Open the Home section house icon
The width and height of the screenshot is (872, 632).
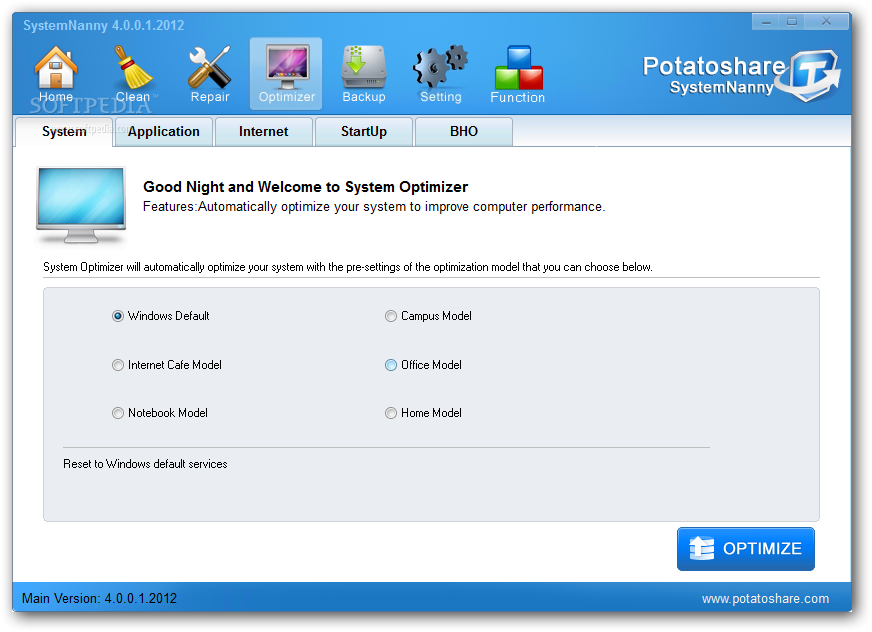click(x=56, y=73)
